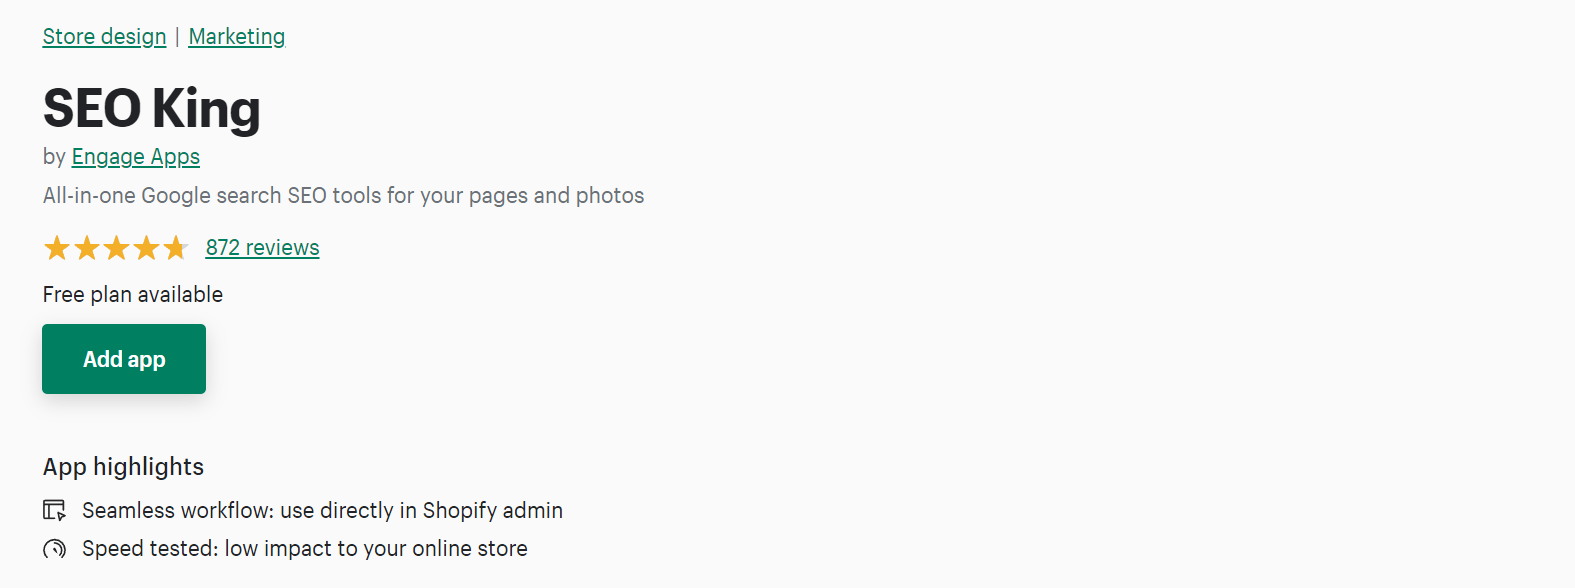Click the fifth partially filled star

(x=176, y=248)
